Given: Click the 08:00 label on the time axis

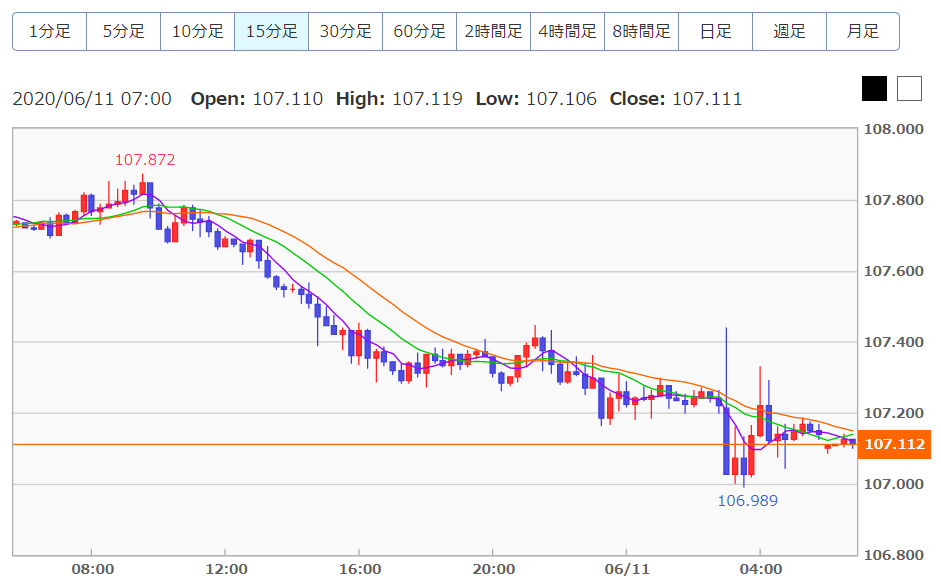Looking at the screenshot, I should 92,569.
